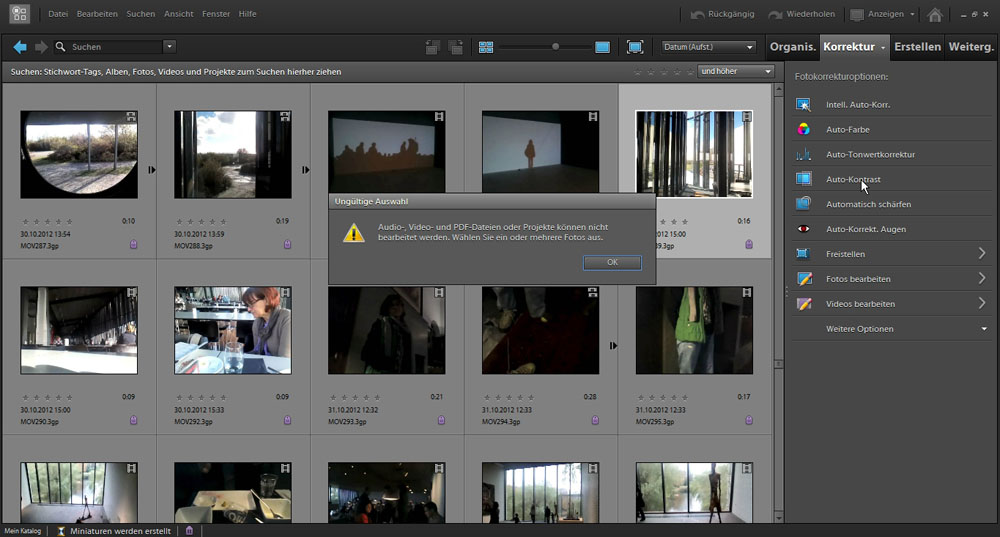Click the Auto-Tonwertkorrektur histogram icon
This screenshot has height=537, width=1000.
(804, 154)
